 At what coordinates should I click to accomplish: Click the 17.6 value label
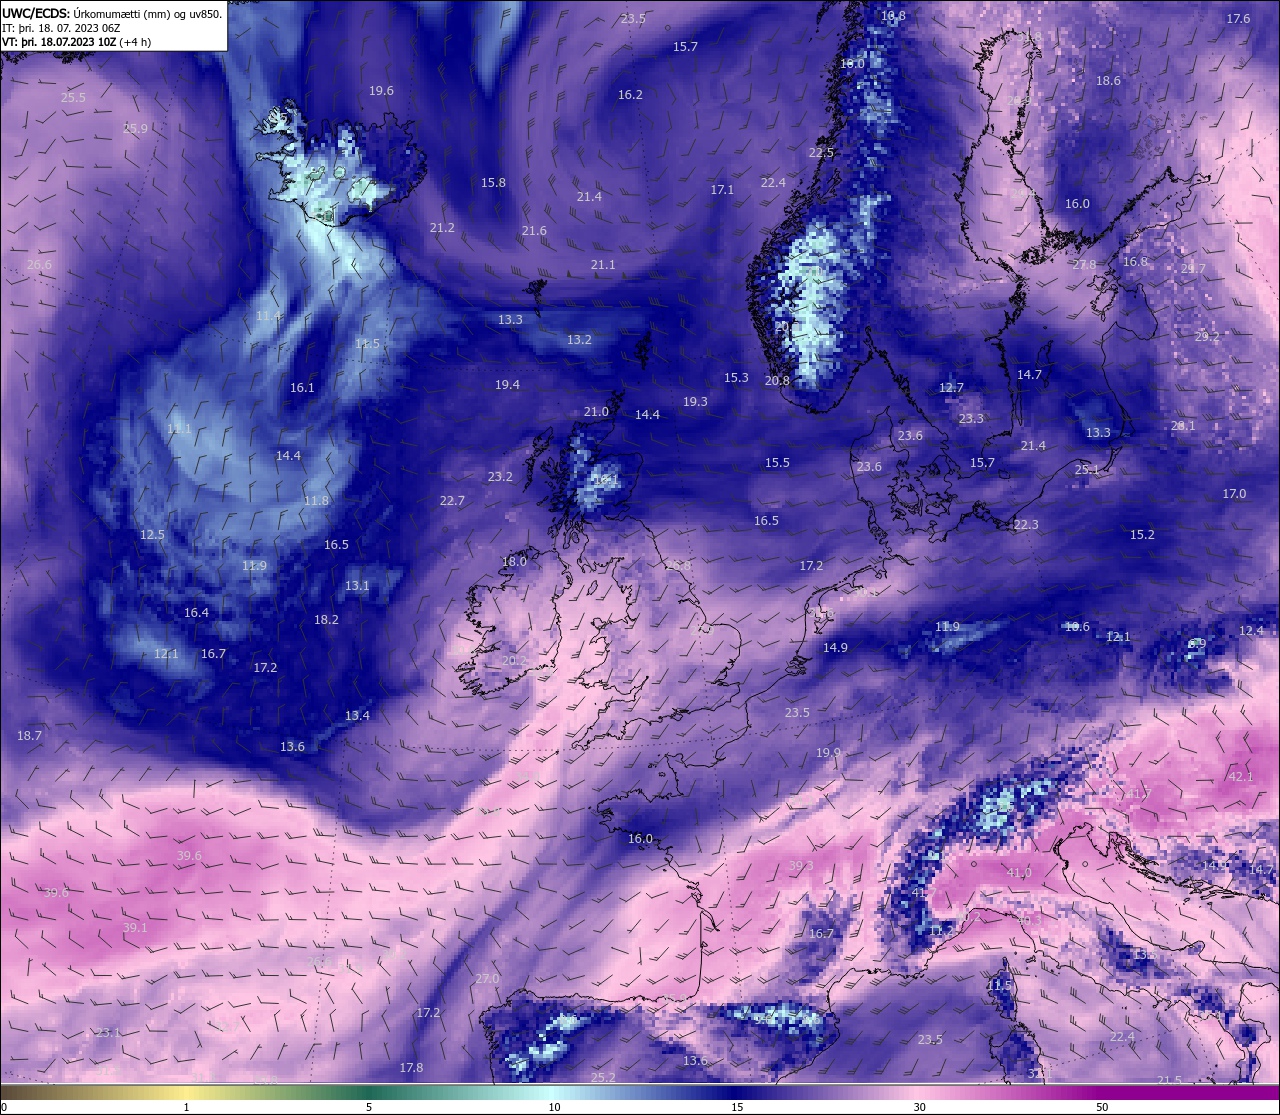coord(1238,19)
